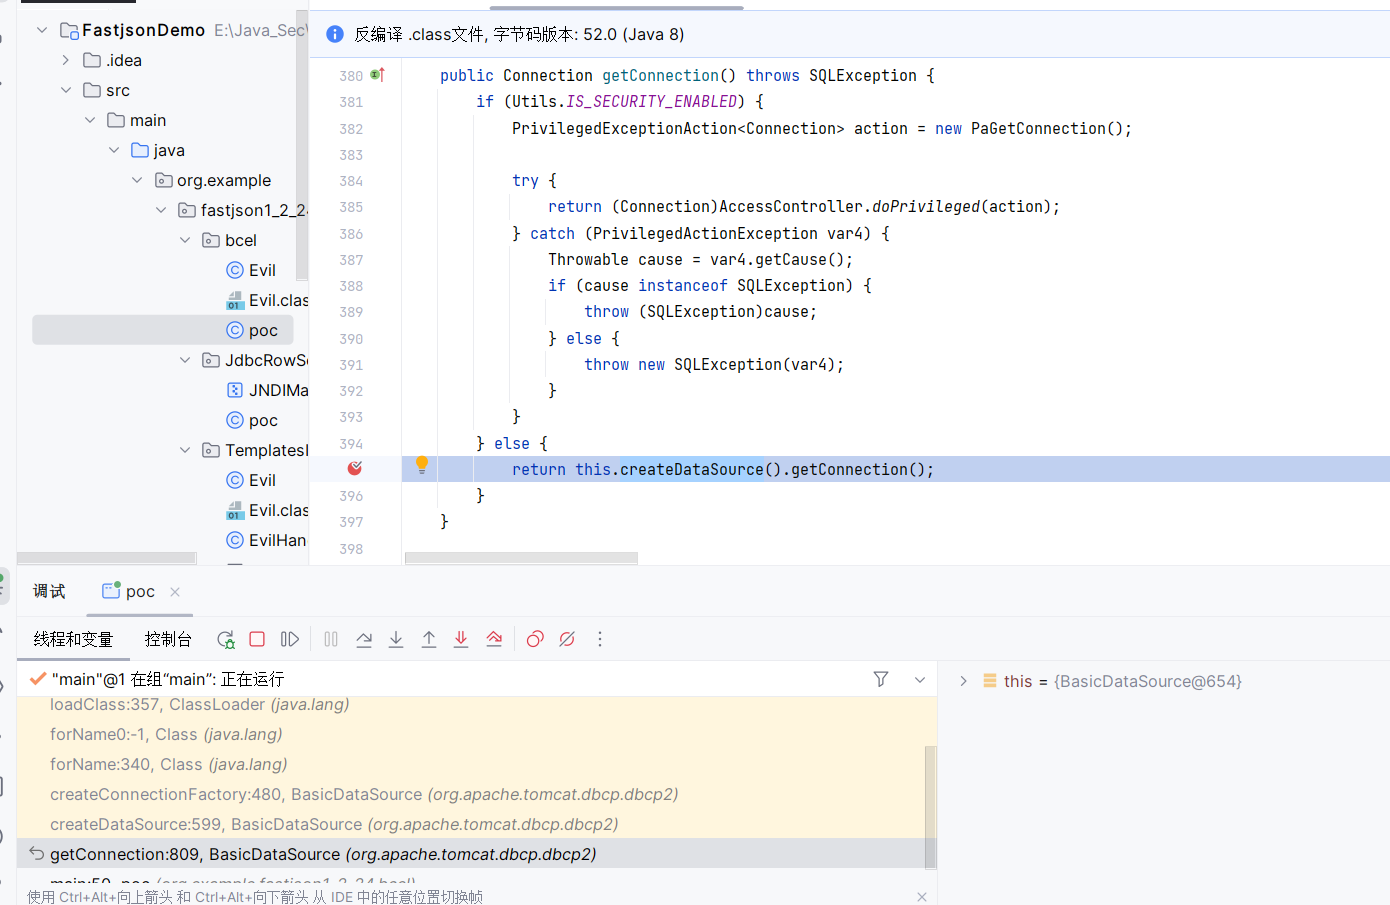Collapse the main folder
This screenshot has width=1390, height=905.
pos(90,120)
